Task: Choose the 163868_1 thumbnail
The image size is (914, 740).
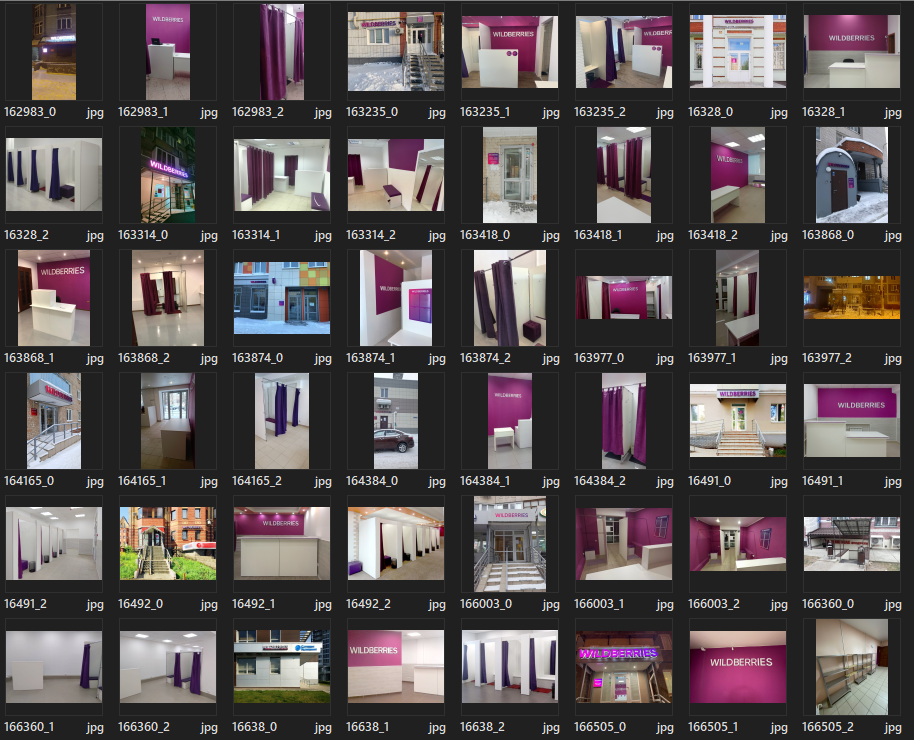Action: pyautogui.click(x=54, y=298)
